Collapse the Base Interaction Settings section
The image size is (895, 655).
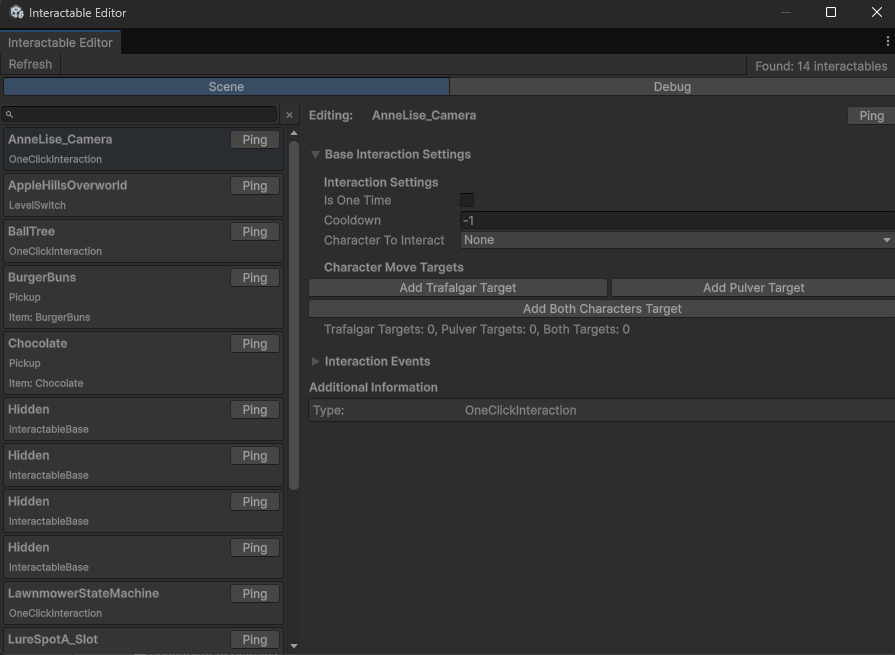(315, 154)
